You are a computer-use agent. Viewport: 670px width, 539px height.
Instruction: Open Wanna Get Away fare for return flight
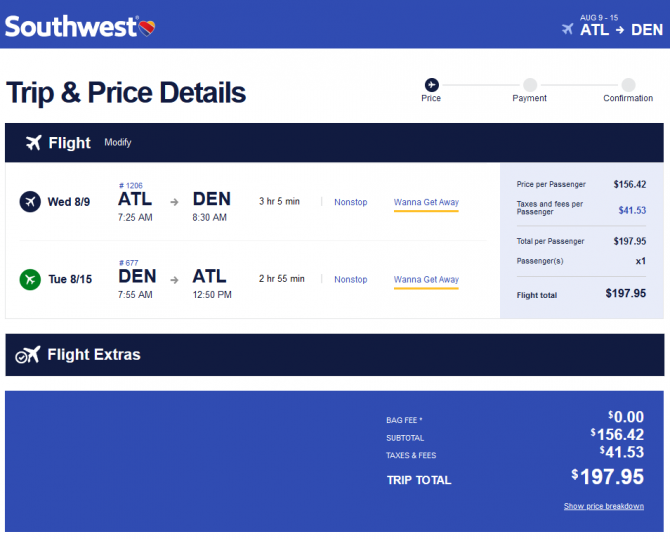coord(426,280)
